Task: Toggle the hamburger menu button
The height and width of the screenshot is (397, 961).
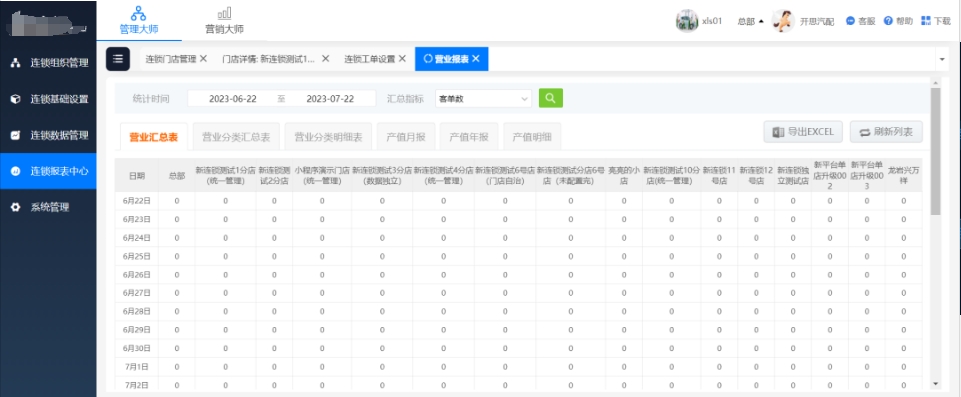Action: point(118,59)
